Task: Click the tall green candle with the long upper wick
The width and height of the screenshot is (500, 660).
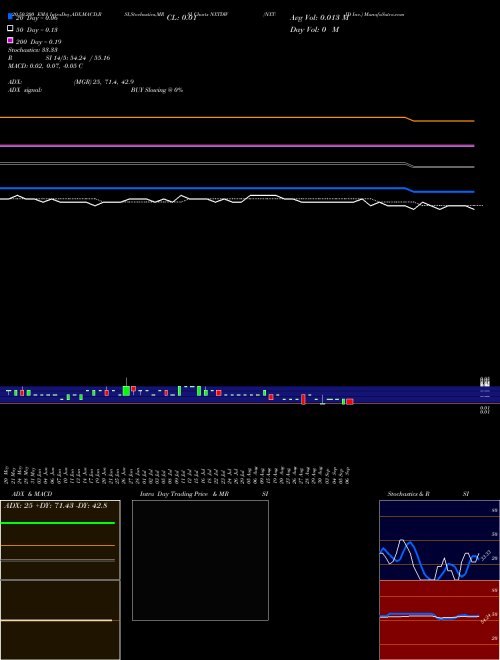Action: coord(126,387)
